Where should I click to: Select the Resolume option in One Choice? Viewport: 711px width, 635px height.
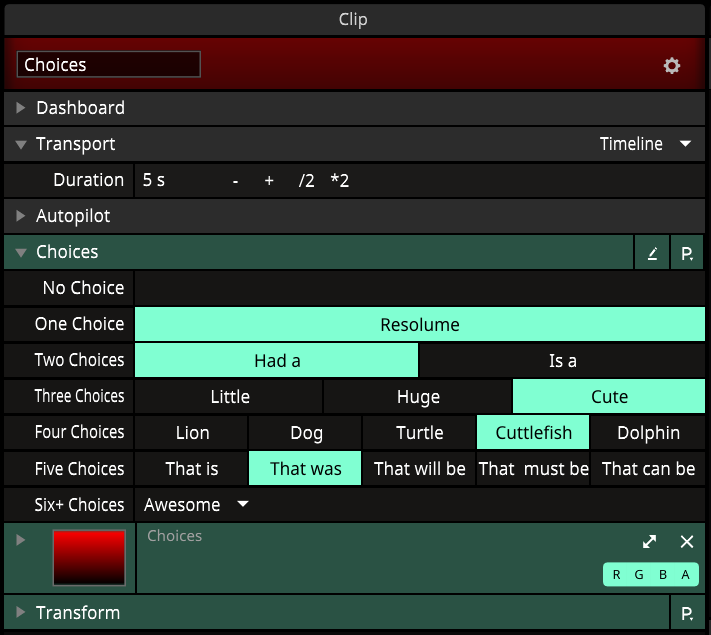point(420,324)
